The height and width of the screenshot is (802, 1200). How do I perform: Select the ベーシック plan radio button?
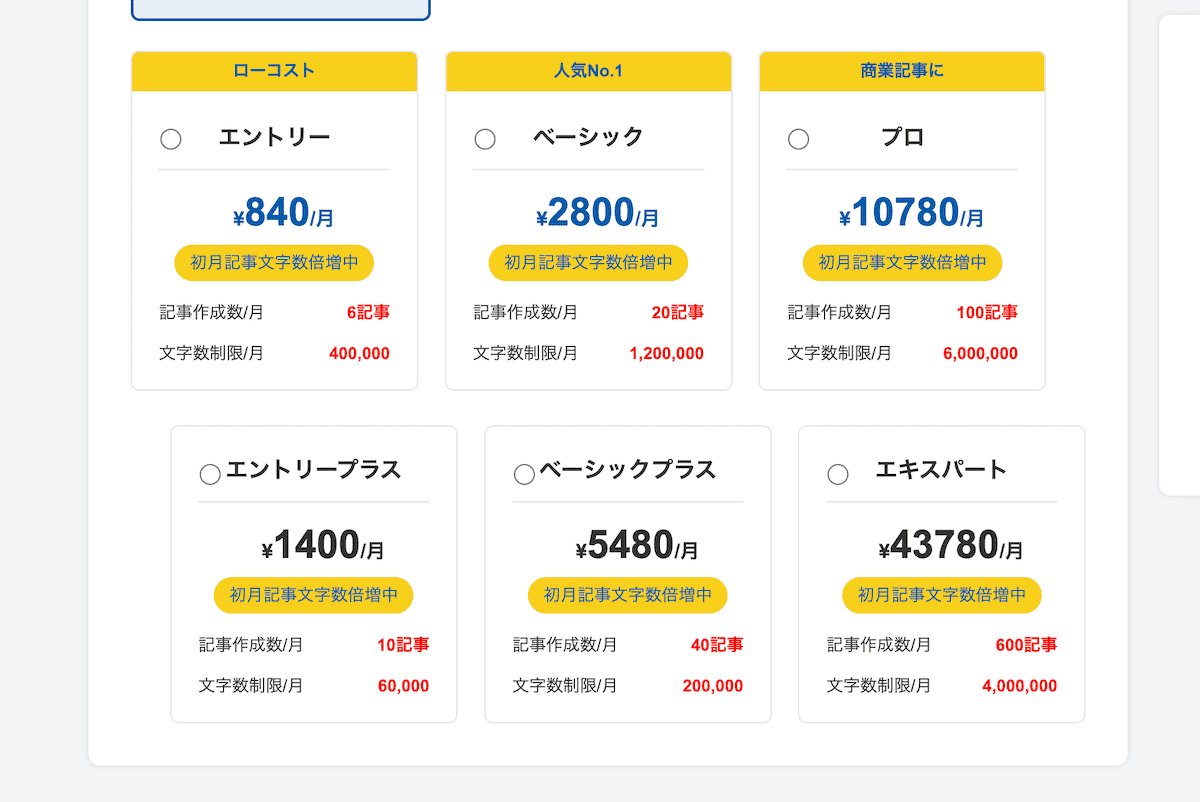click(x=485, y=139)
